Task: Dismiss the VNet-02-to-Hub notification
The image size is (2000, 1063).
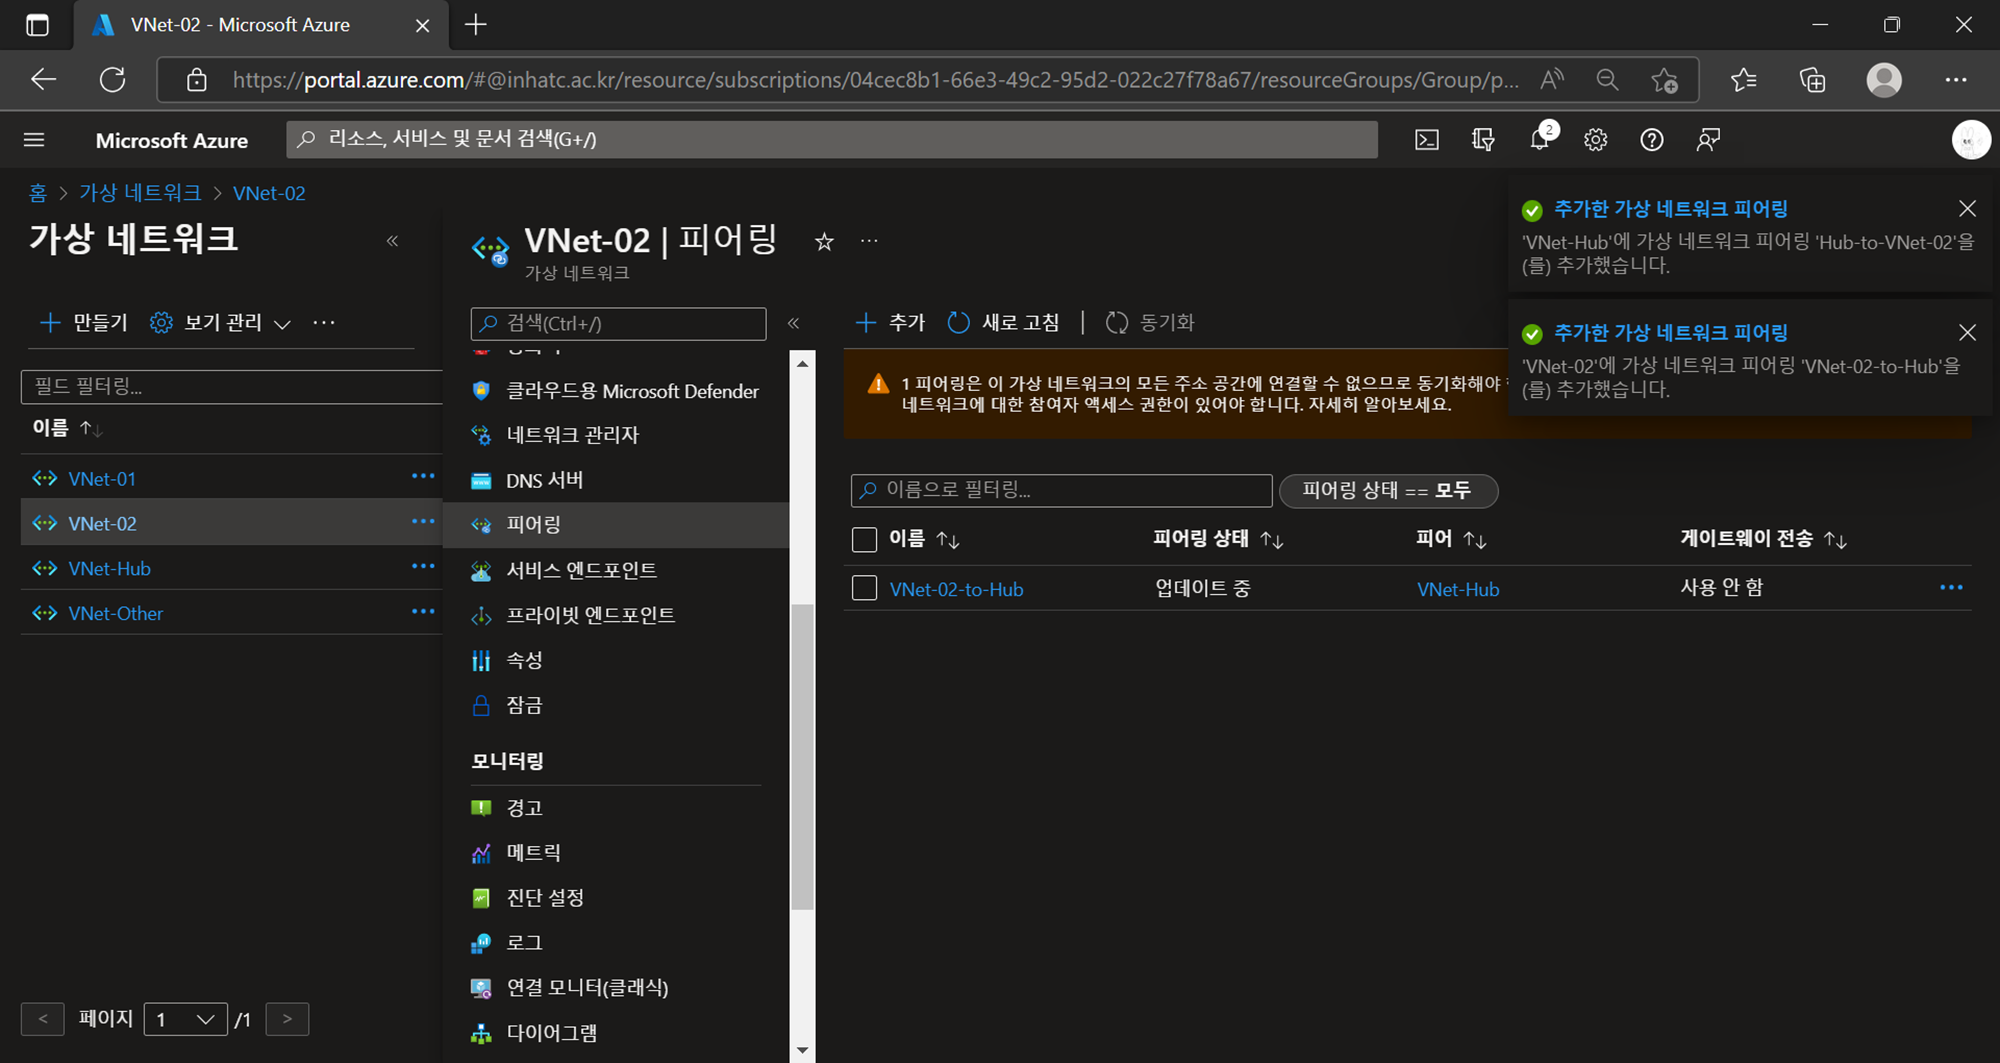Action: point(1967,332)
